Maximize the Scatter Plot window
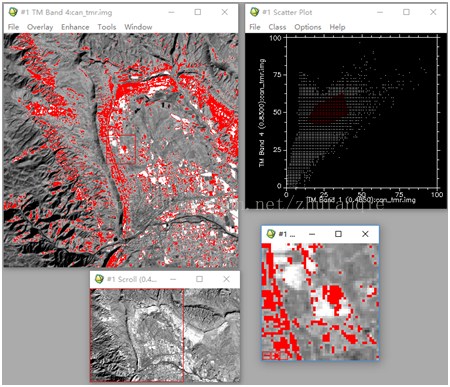 (x=406, y=12)
